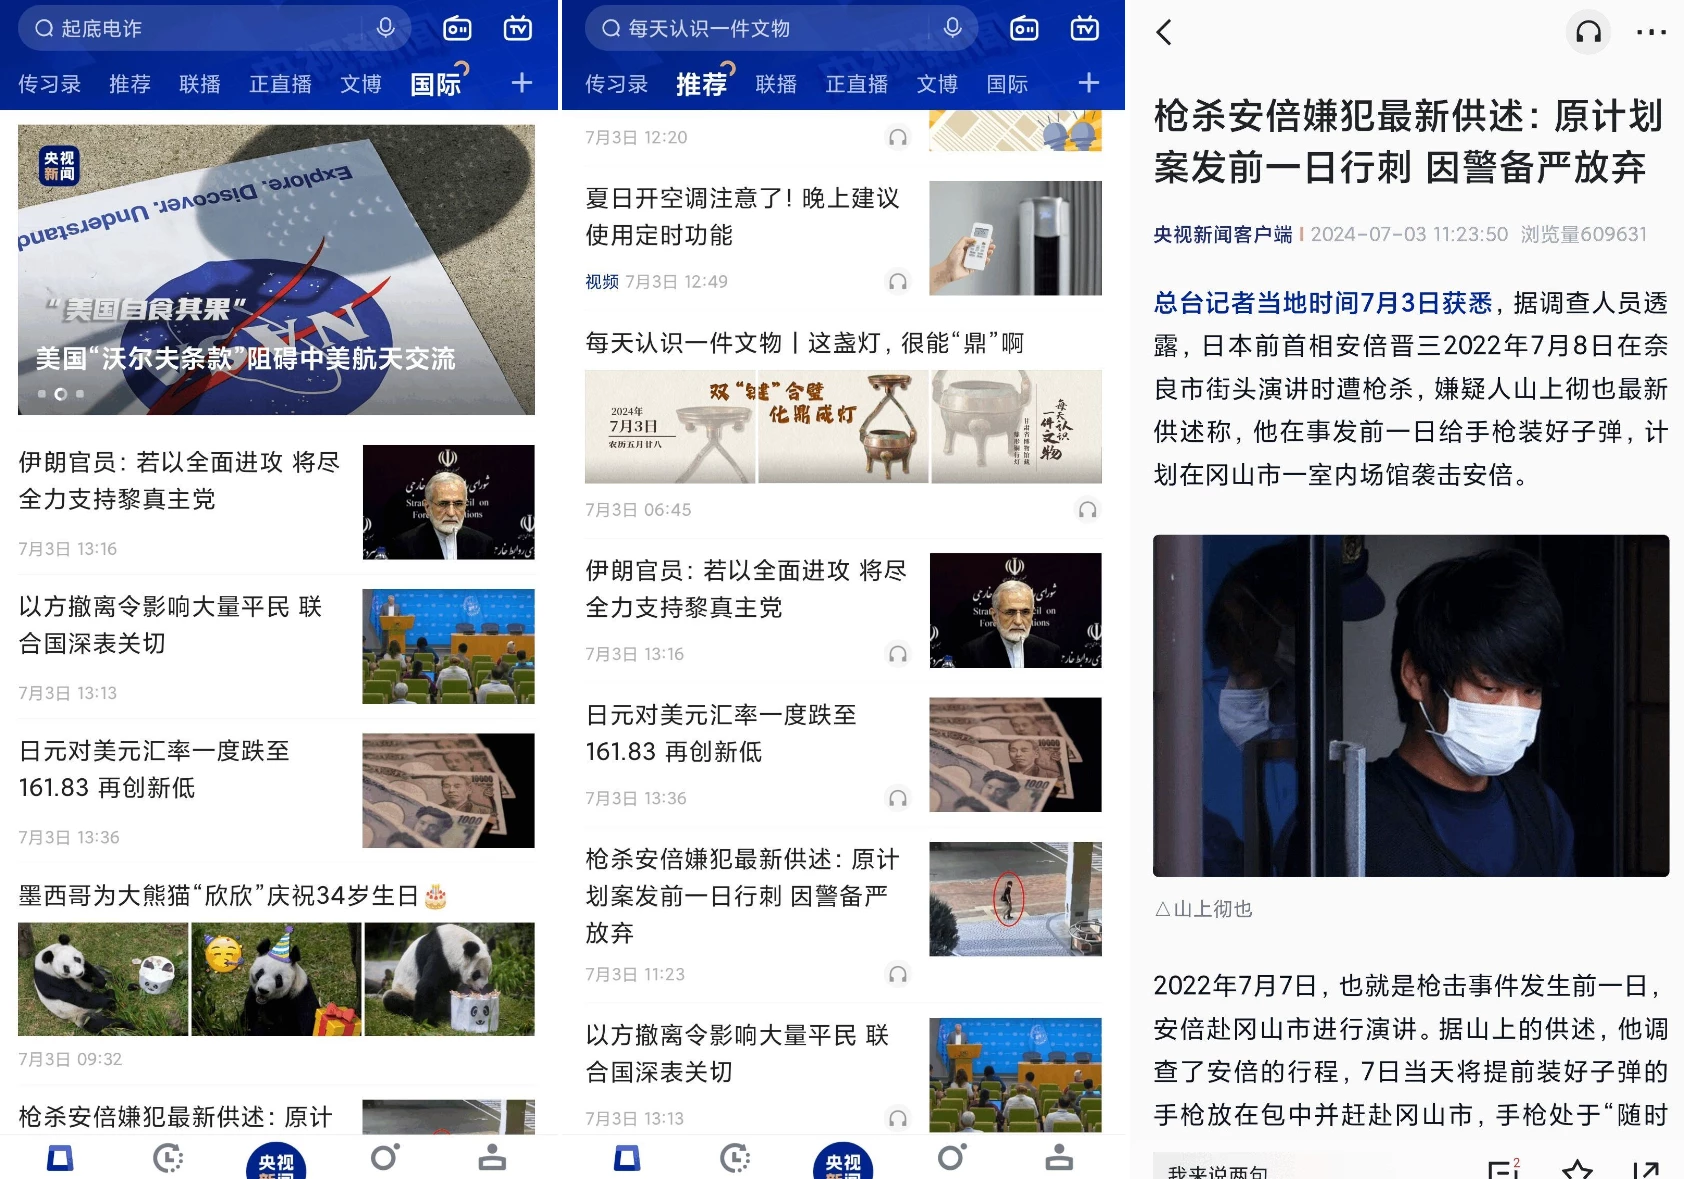Play audio for the 夏日开空调 article via headphone icon
Screen dimensions: 1684x1179
tap(898, 282)
